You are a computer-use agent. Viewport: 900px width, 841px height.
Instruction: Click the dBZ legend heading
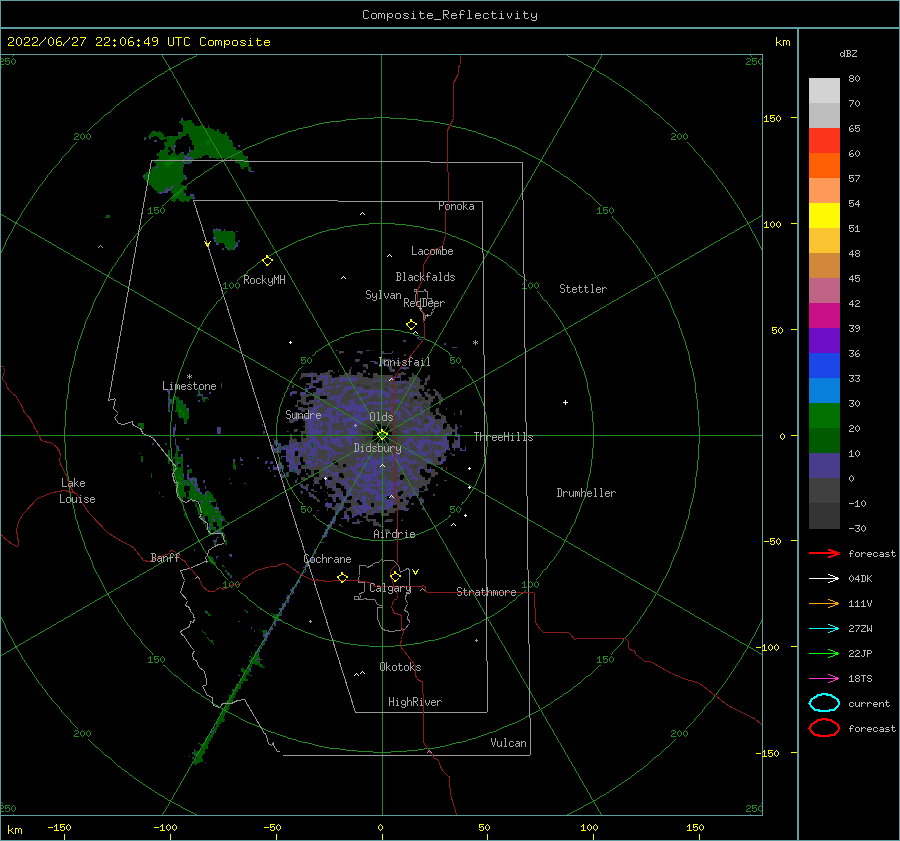pos(848,53)
